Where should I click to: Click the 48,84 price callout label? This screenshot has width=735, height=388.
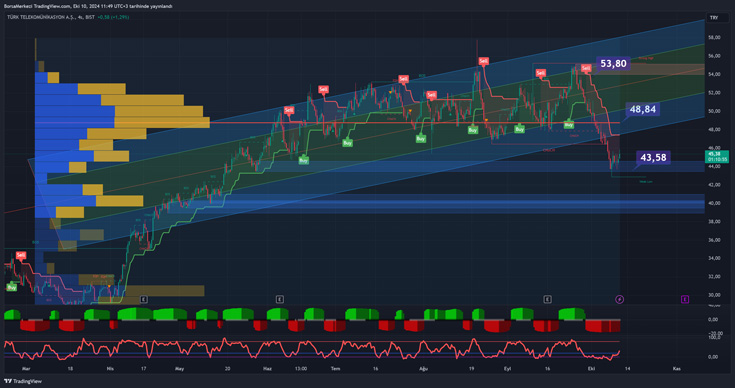point(642,110)
